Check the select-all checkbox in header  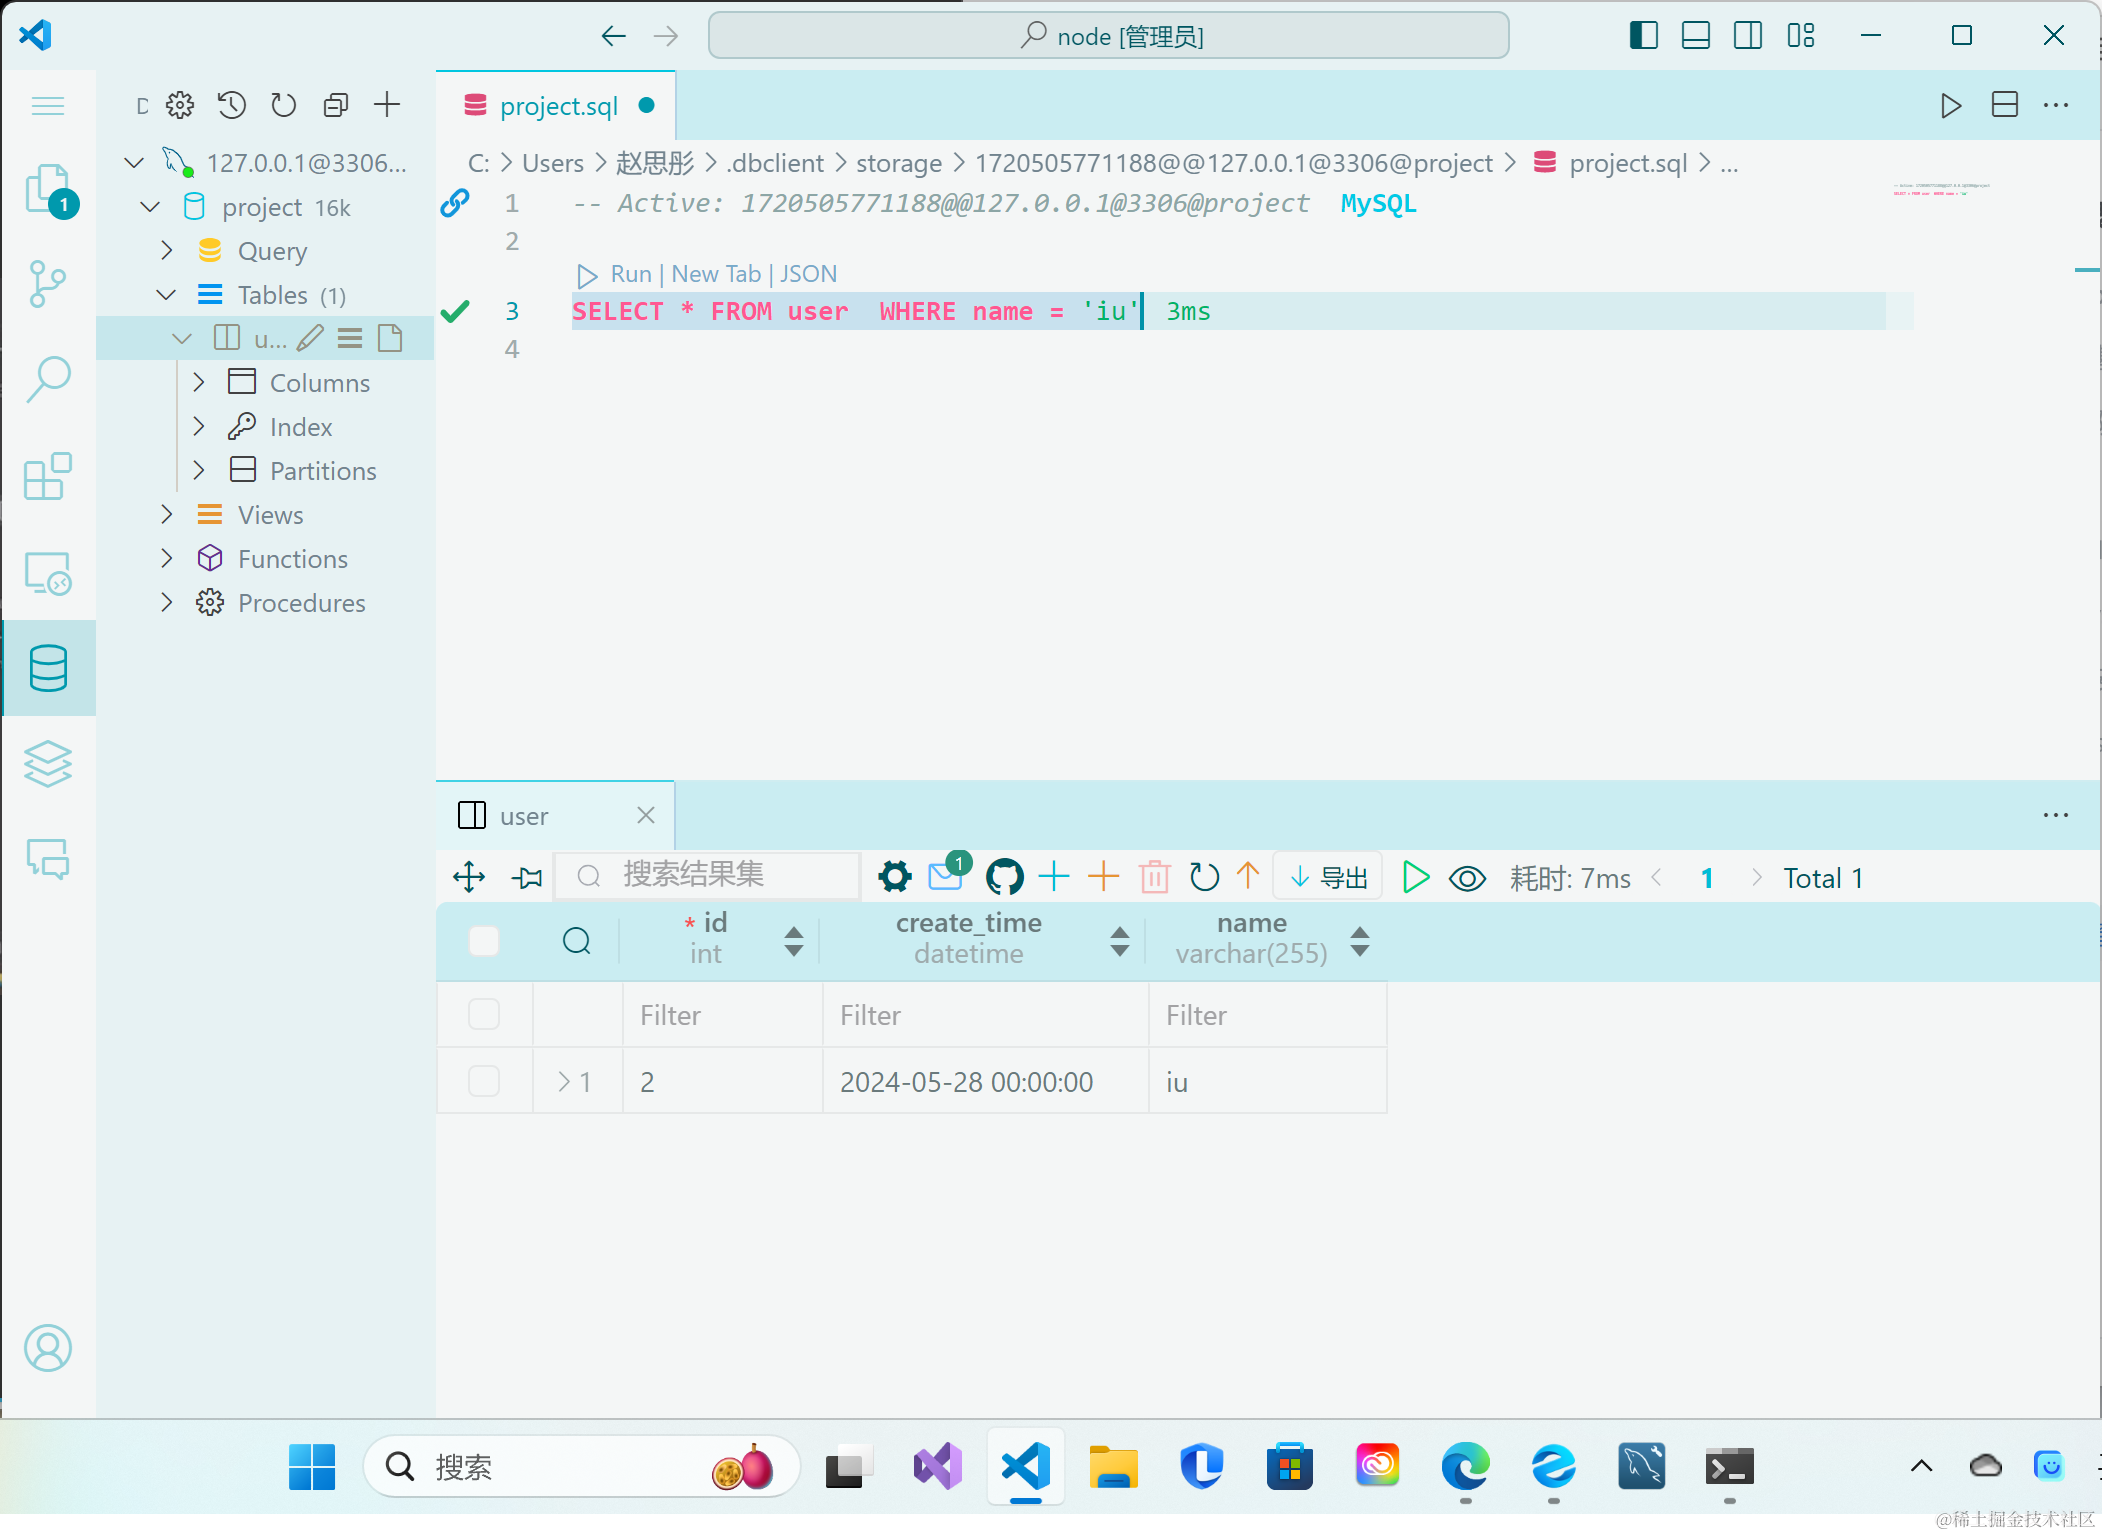click(484, 940)
